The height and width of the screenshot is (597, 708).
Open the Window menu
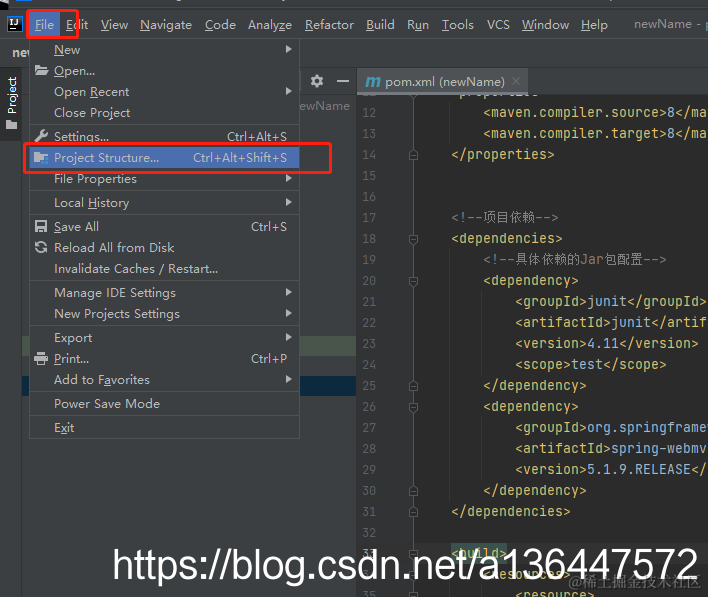(x=545, y=24)
